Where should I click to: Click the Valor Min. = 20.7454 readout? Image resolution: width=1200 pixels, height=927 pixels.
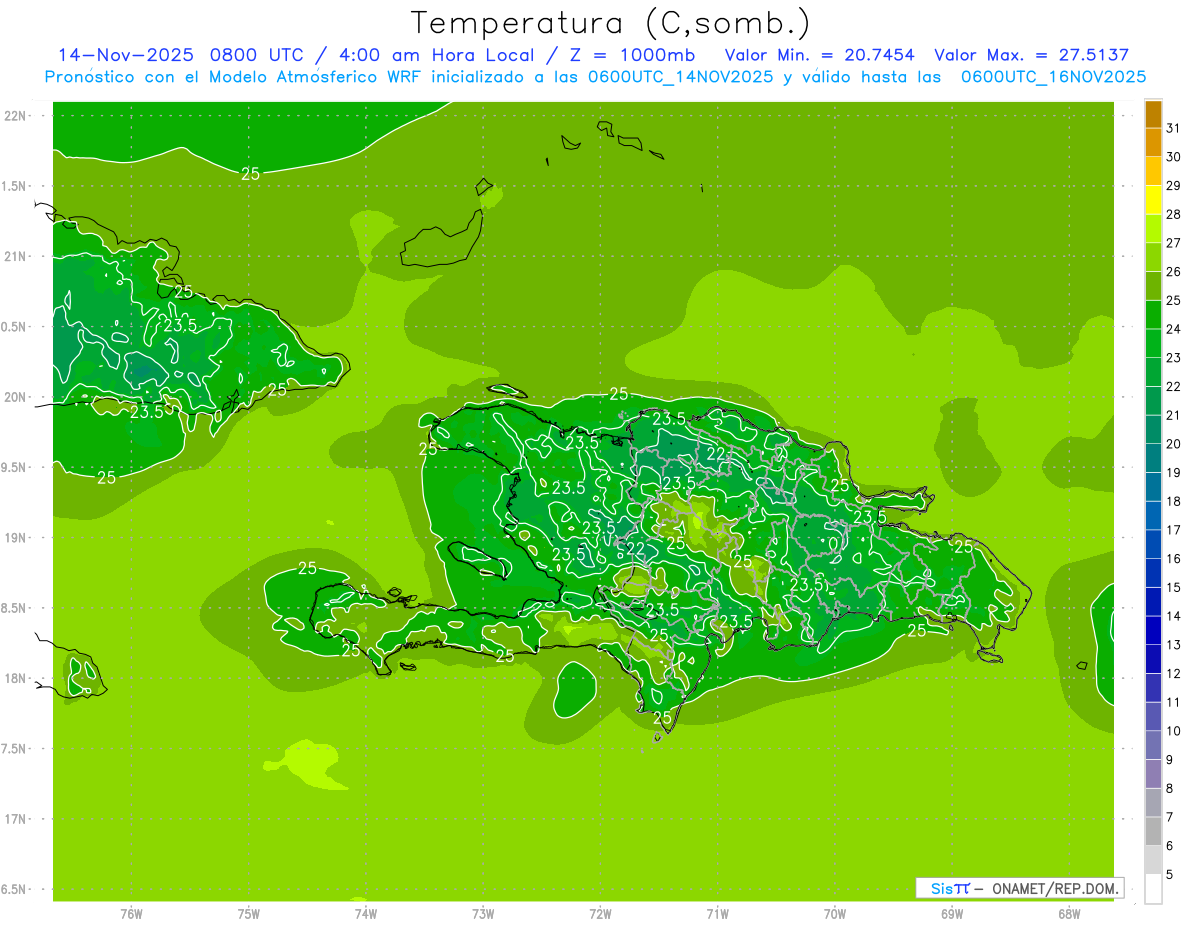click(x=819, y=55)
